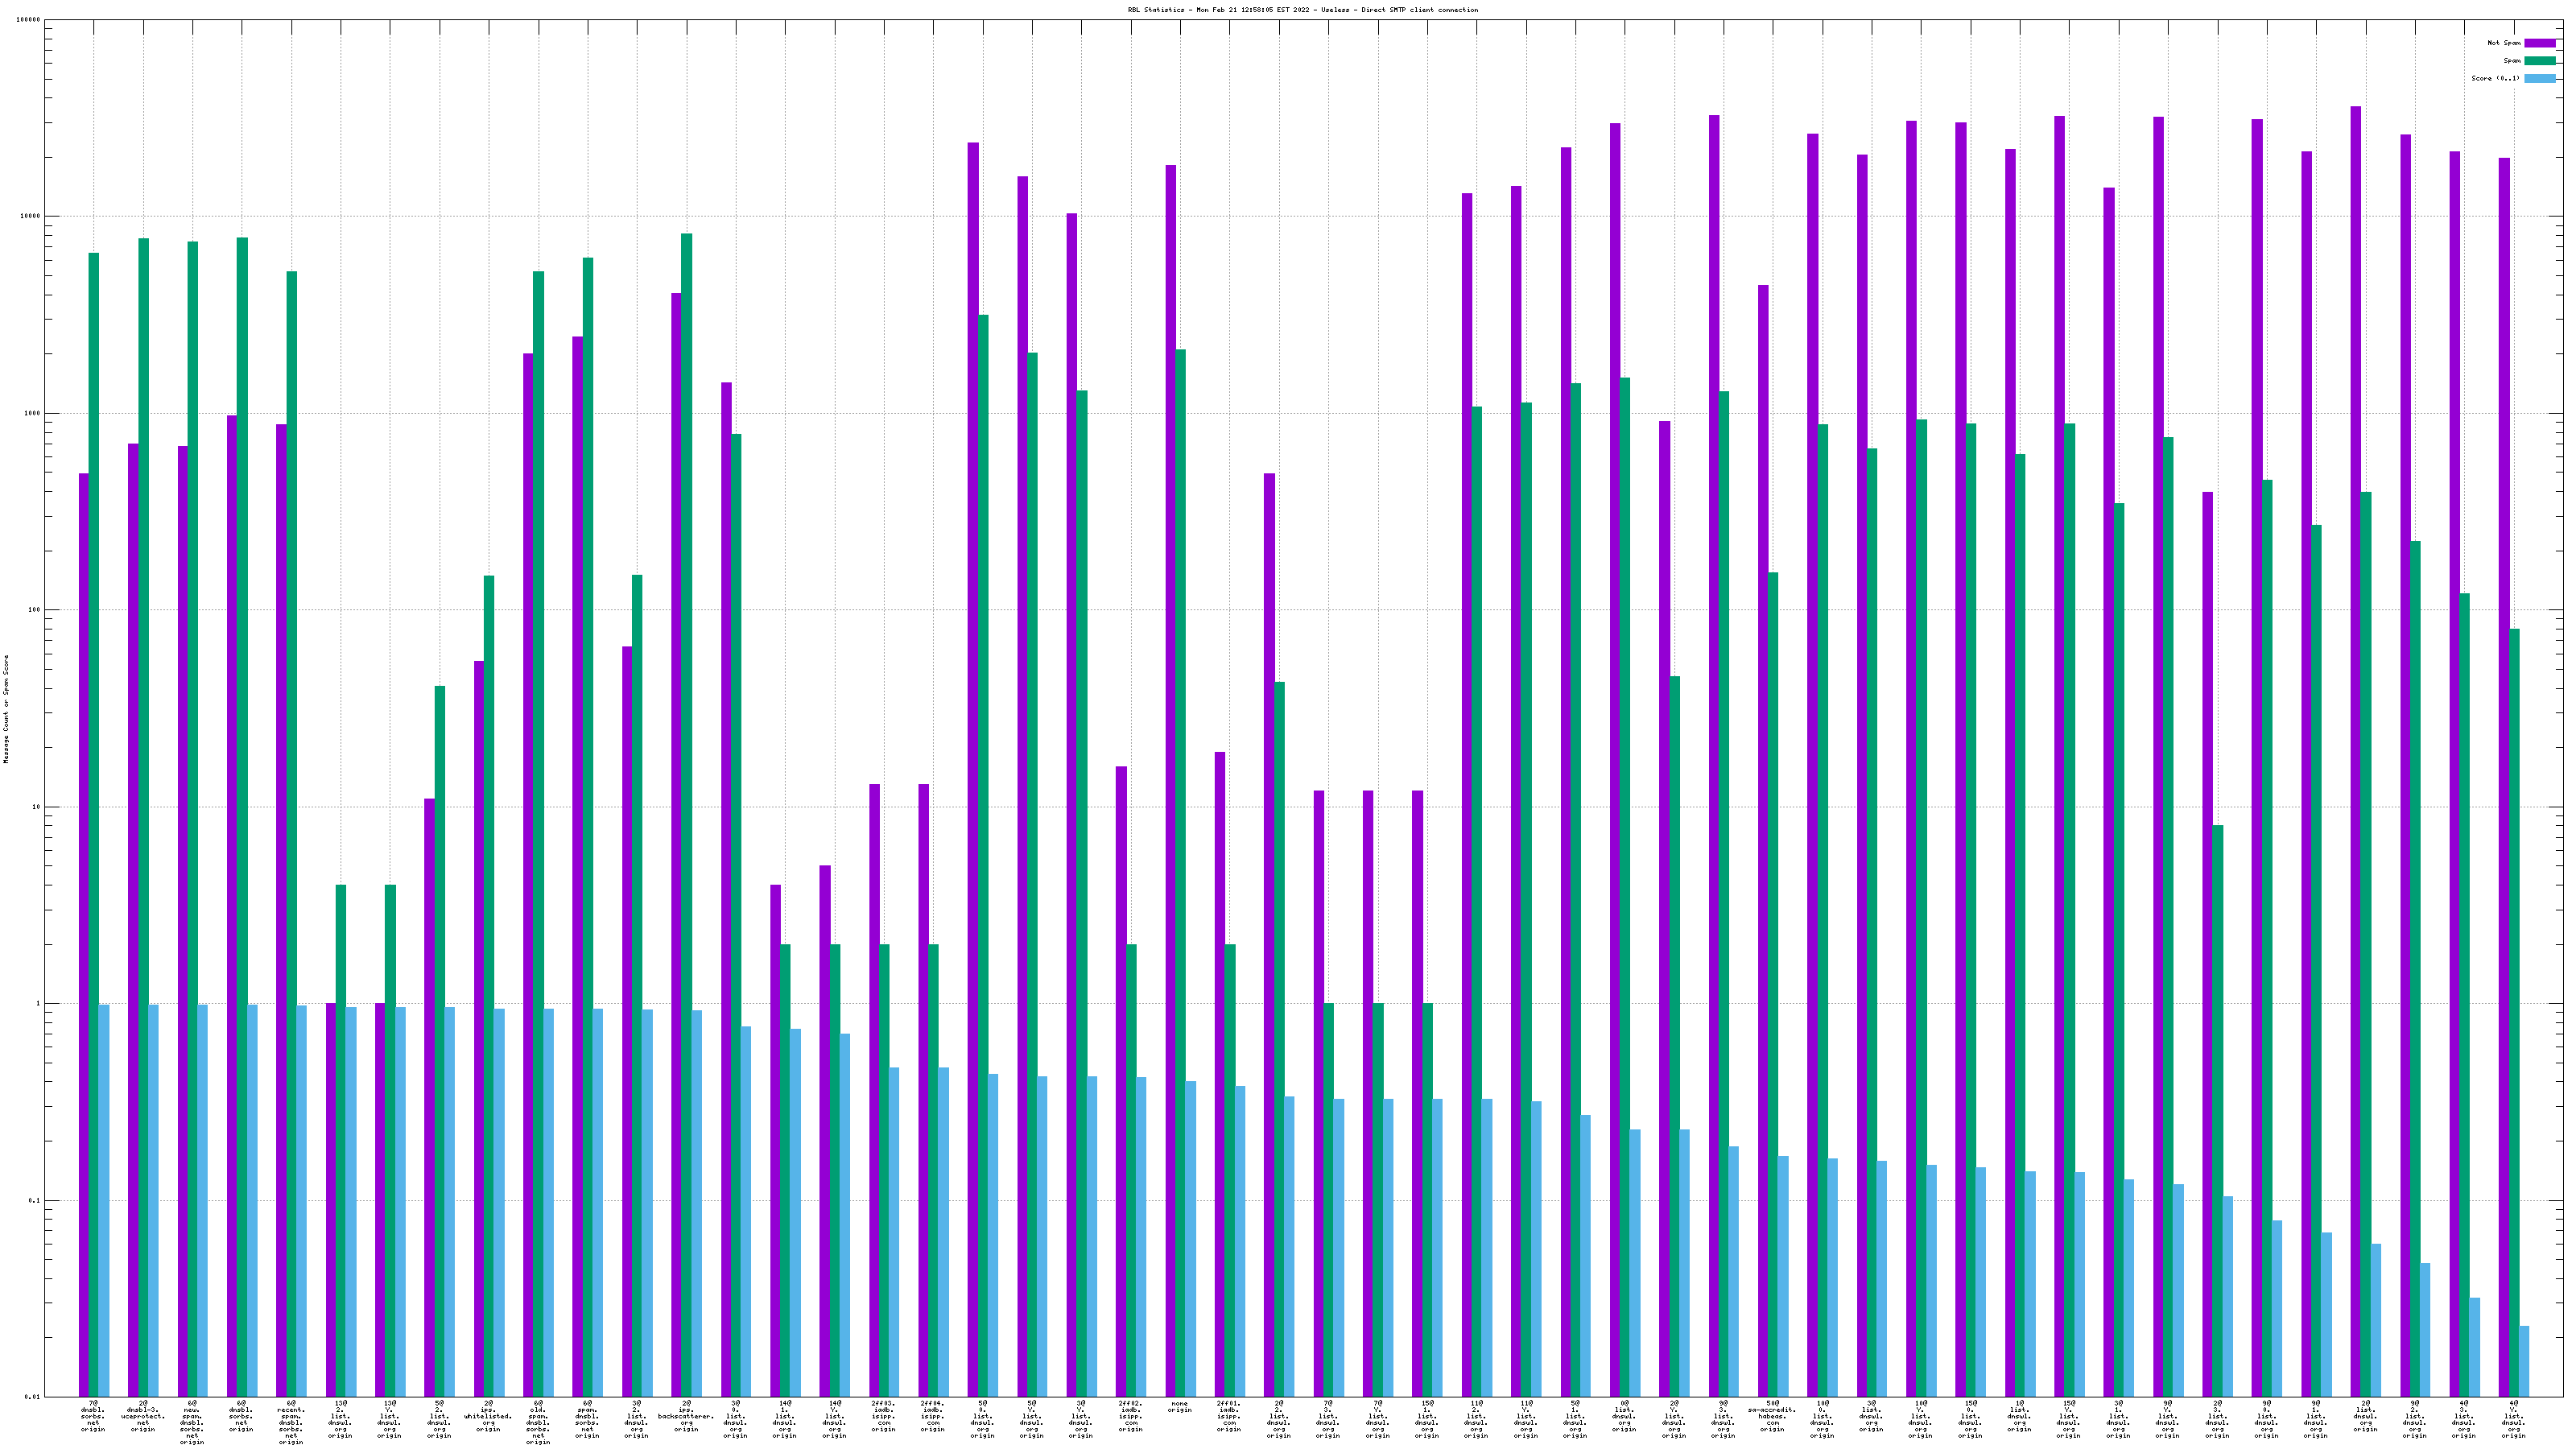Click the ips.whitelisted.org x-axis label
2576x1449 pixels.
(x=488, y=1416)
